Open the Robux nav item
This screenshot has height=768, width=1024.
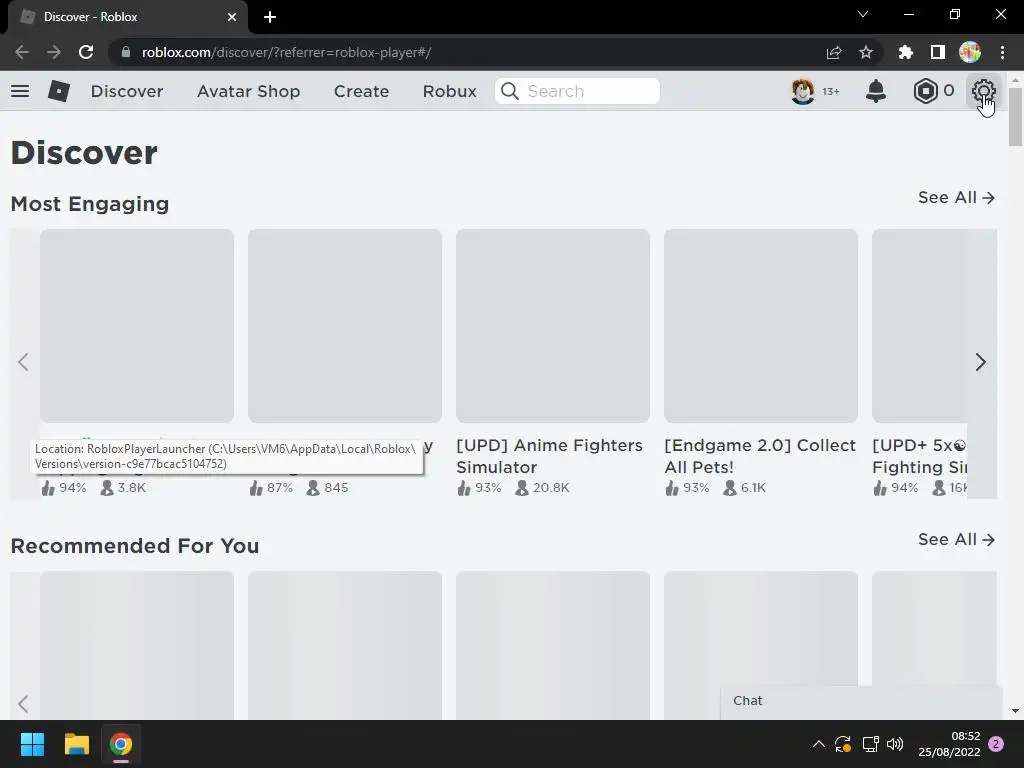tap(449, 91)
